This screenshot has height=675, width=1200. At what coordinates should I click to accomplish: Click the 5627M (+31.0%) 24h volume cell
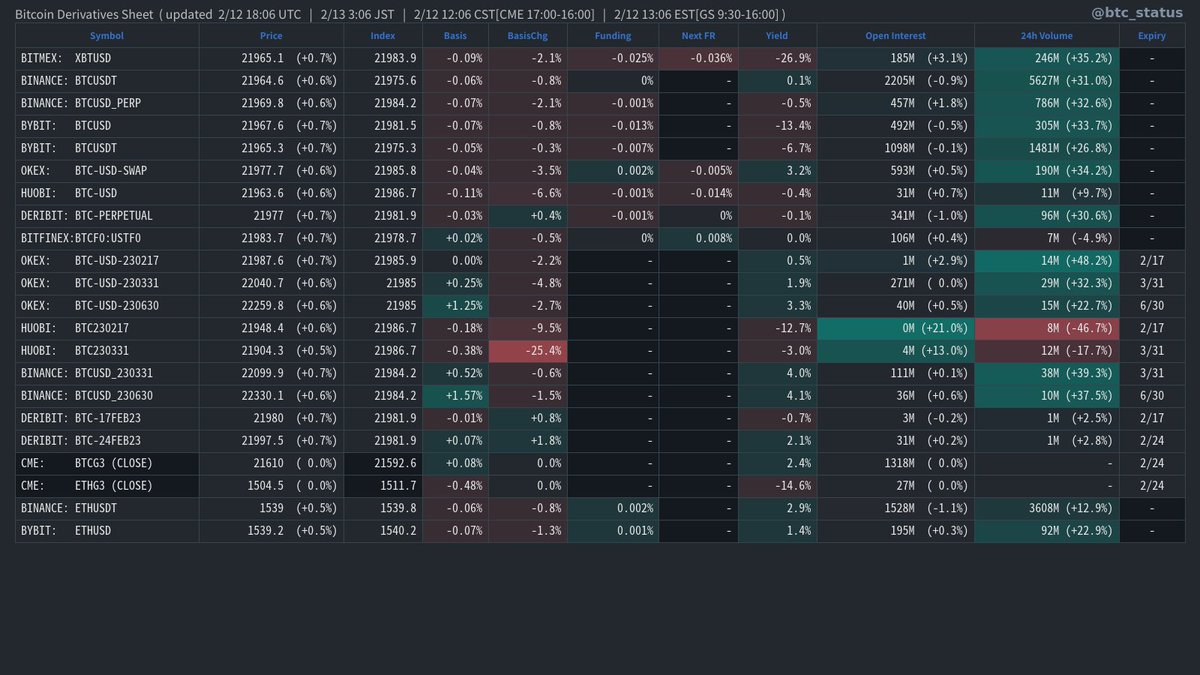(x=1047, y=81)
